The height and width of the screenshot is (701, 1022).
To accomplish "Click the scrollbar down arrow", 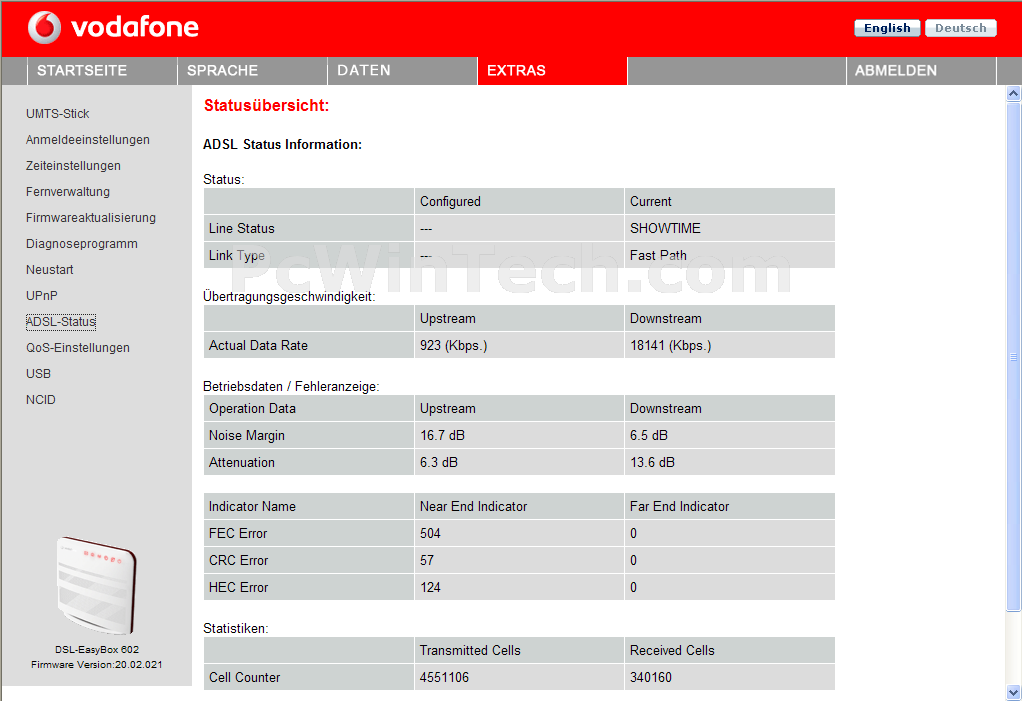I will tap(1014, 692).
